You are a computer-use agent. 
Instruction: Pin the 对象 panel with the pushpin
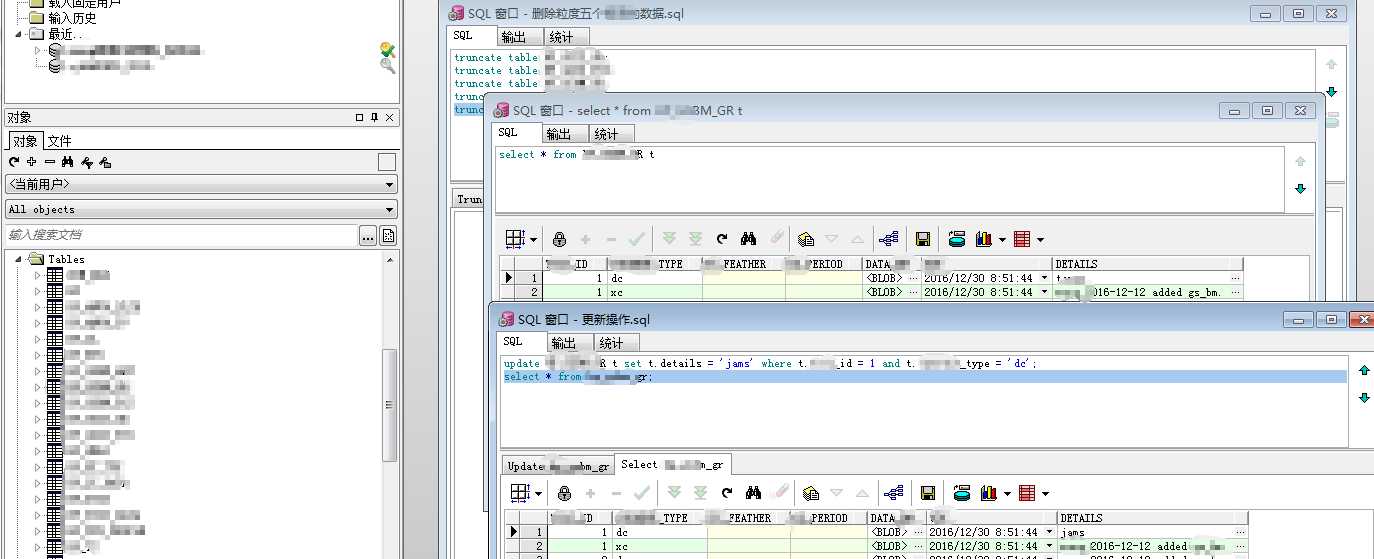375,117
